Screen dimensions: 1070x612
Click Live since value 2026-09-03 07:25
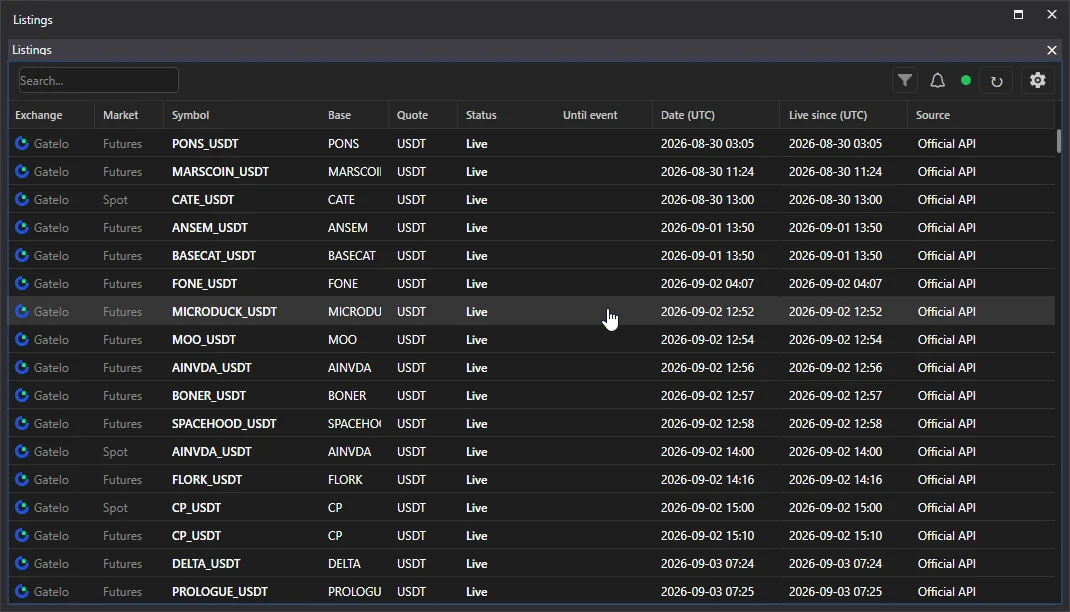pos(835,591)
